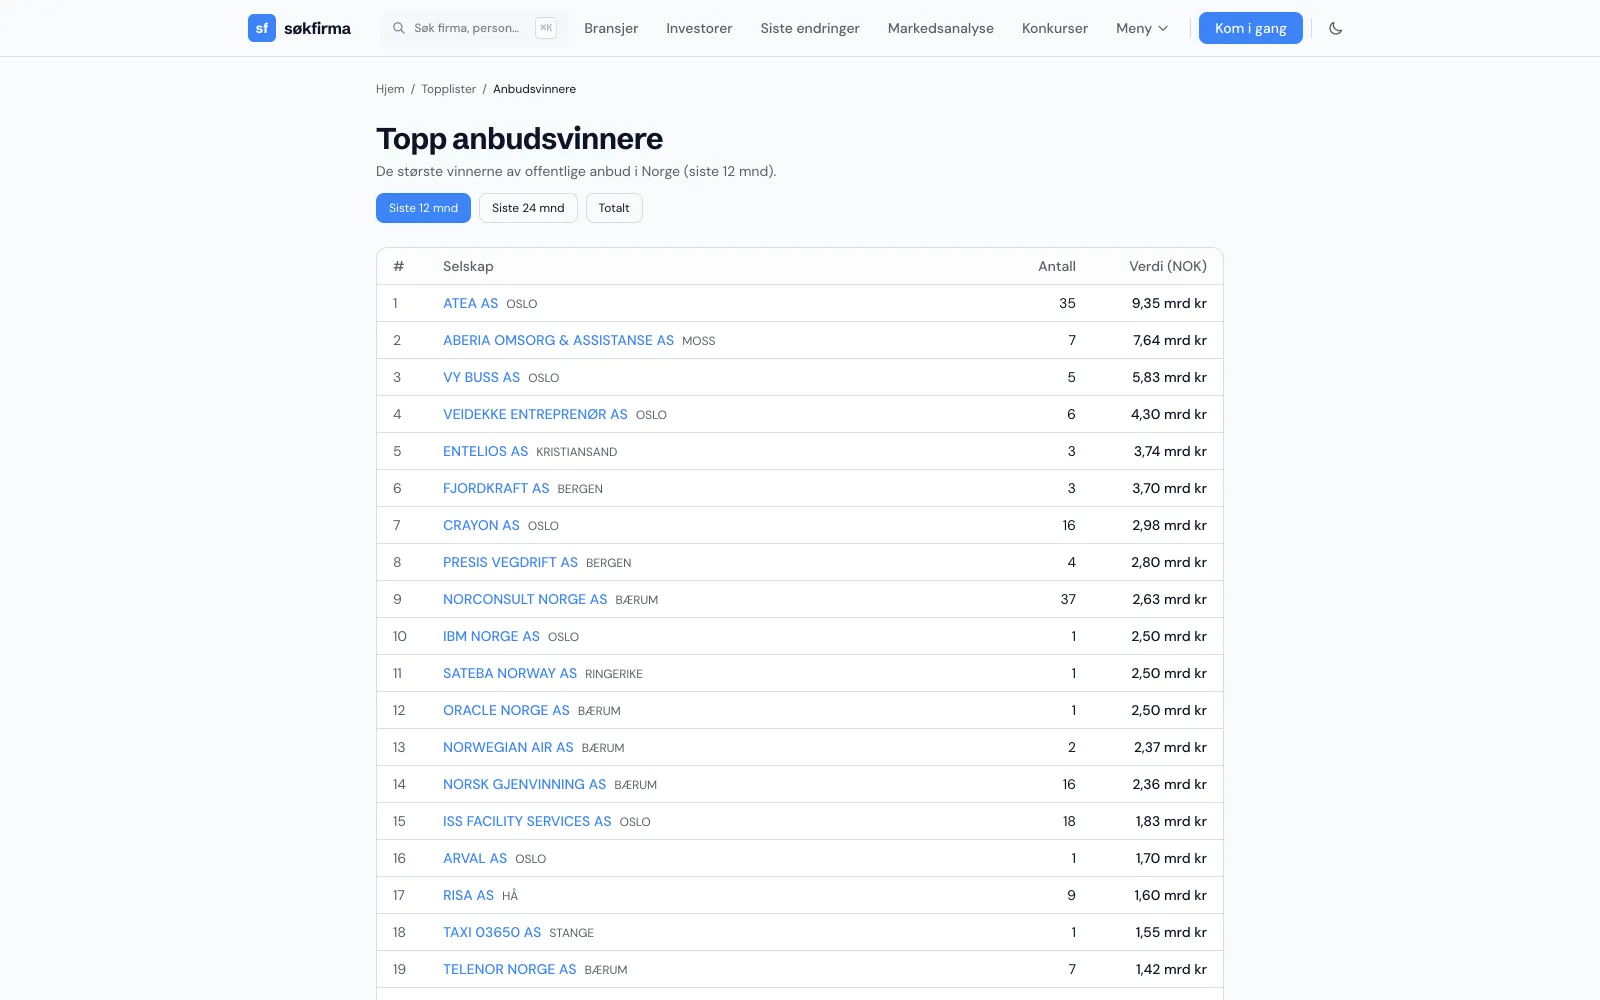Open TAXI 03650 AS link
Viewport: 1600px width, 1000px height.
click(x=492, y=932)
